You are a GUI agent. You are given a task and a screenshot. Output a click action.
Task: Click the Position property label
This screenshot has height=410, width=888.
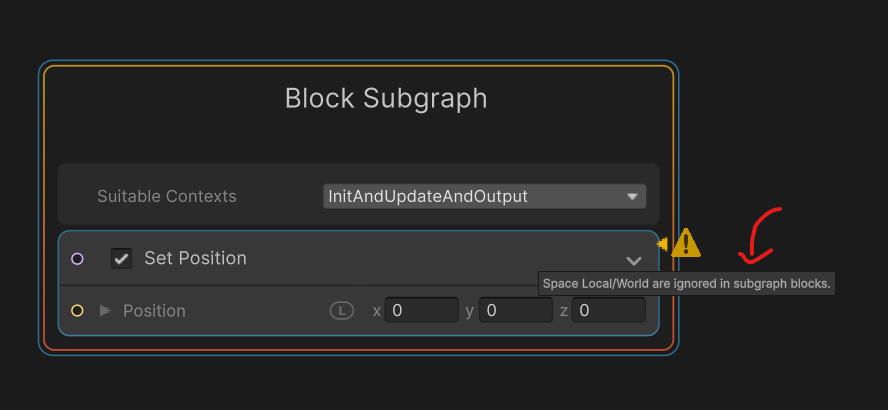pyautogui.click(x=154, y=311)
